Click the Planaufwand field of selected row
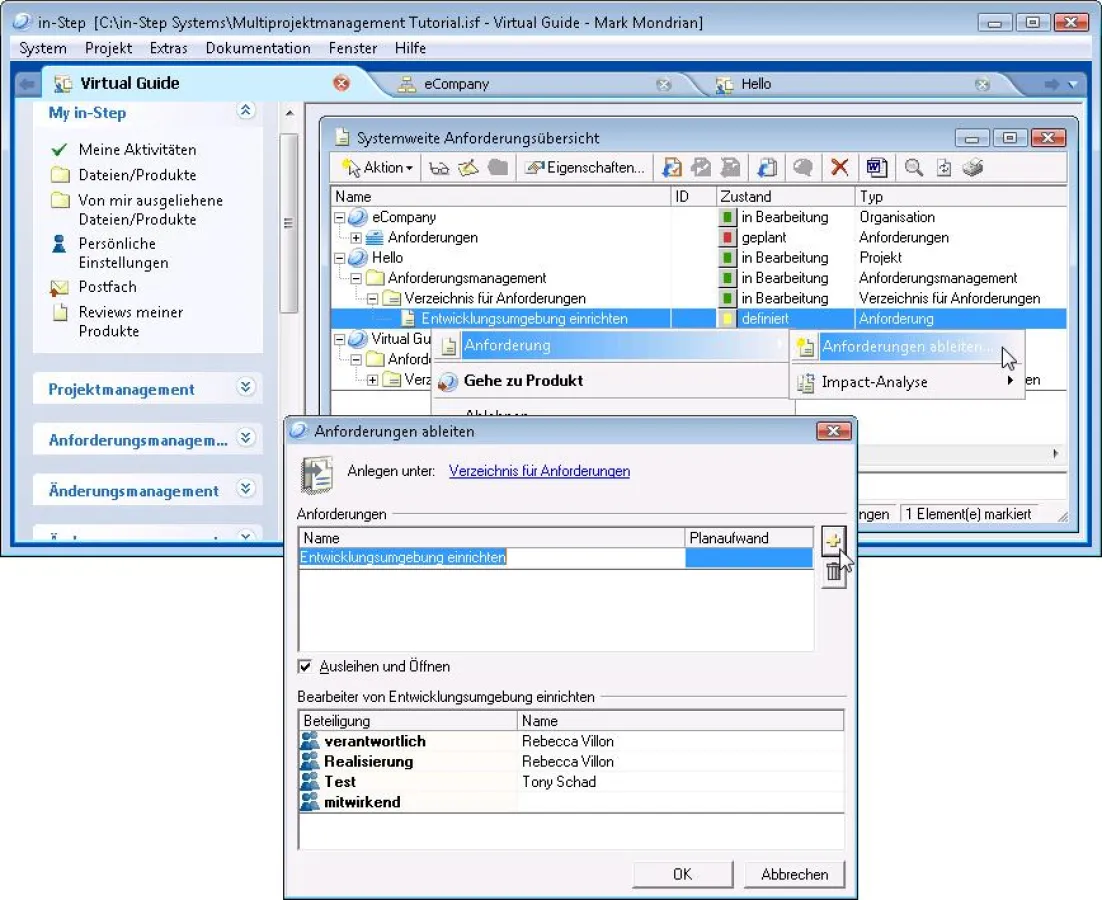Image resolution: width=1102 pixels, height=900 pixels. [x=748, y=558]
